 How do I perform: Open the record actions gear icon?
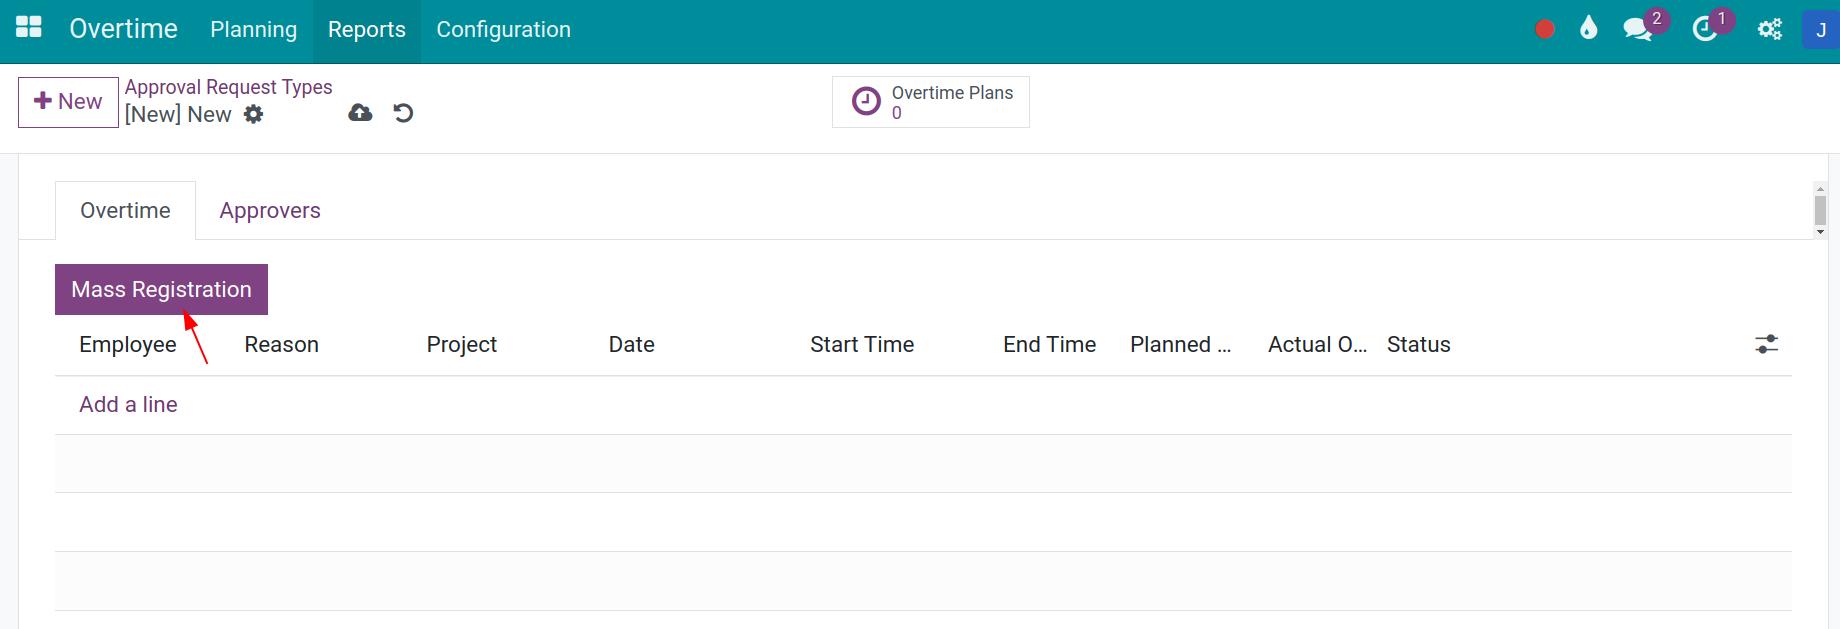(x=254, y=114)
